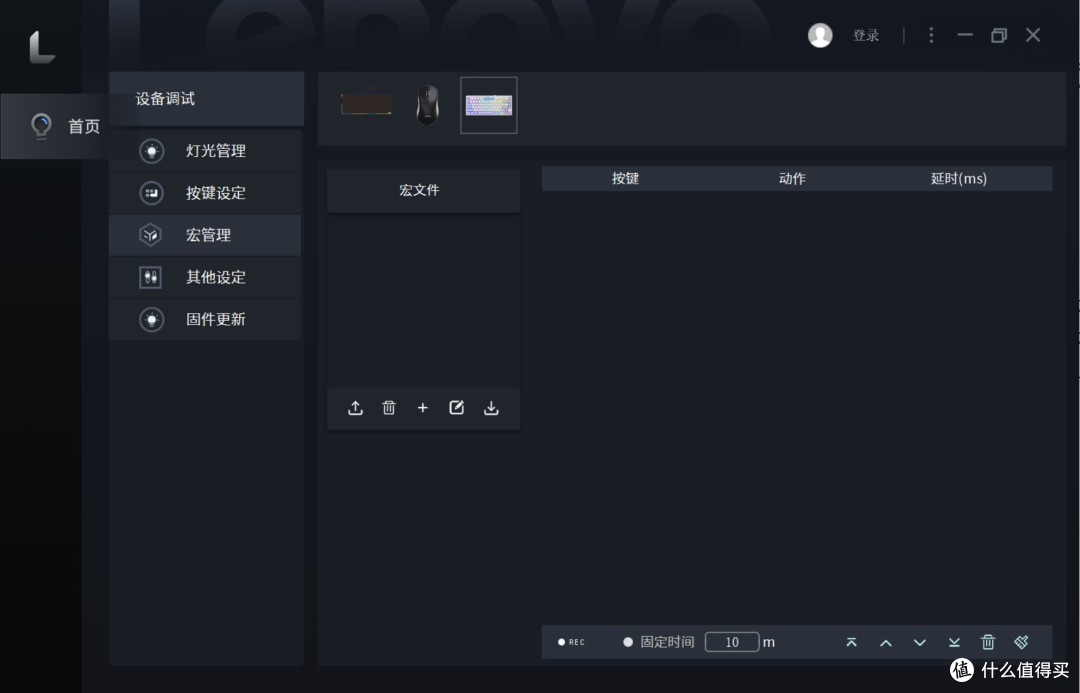Close the Lenovo application window
The image size is (1080, 693).
click(1032, 35)
